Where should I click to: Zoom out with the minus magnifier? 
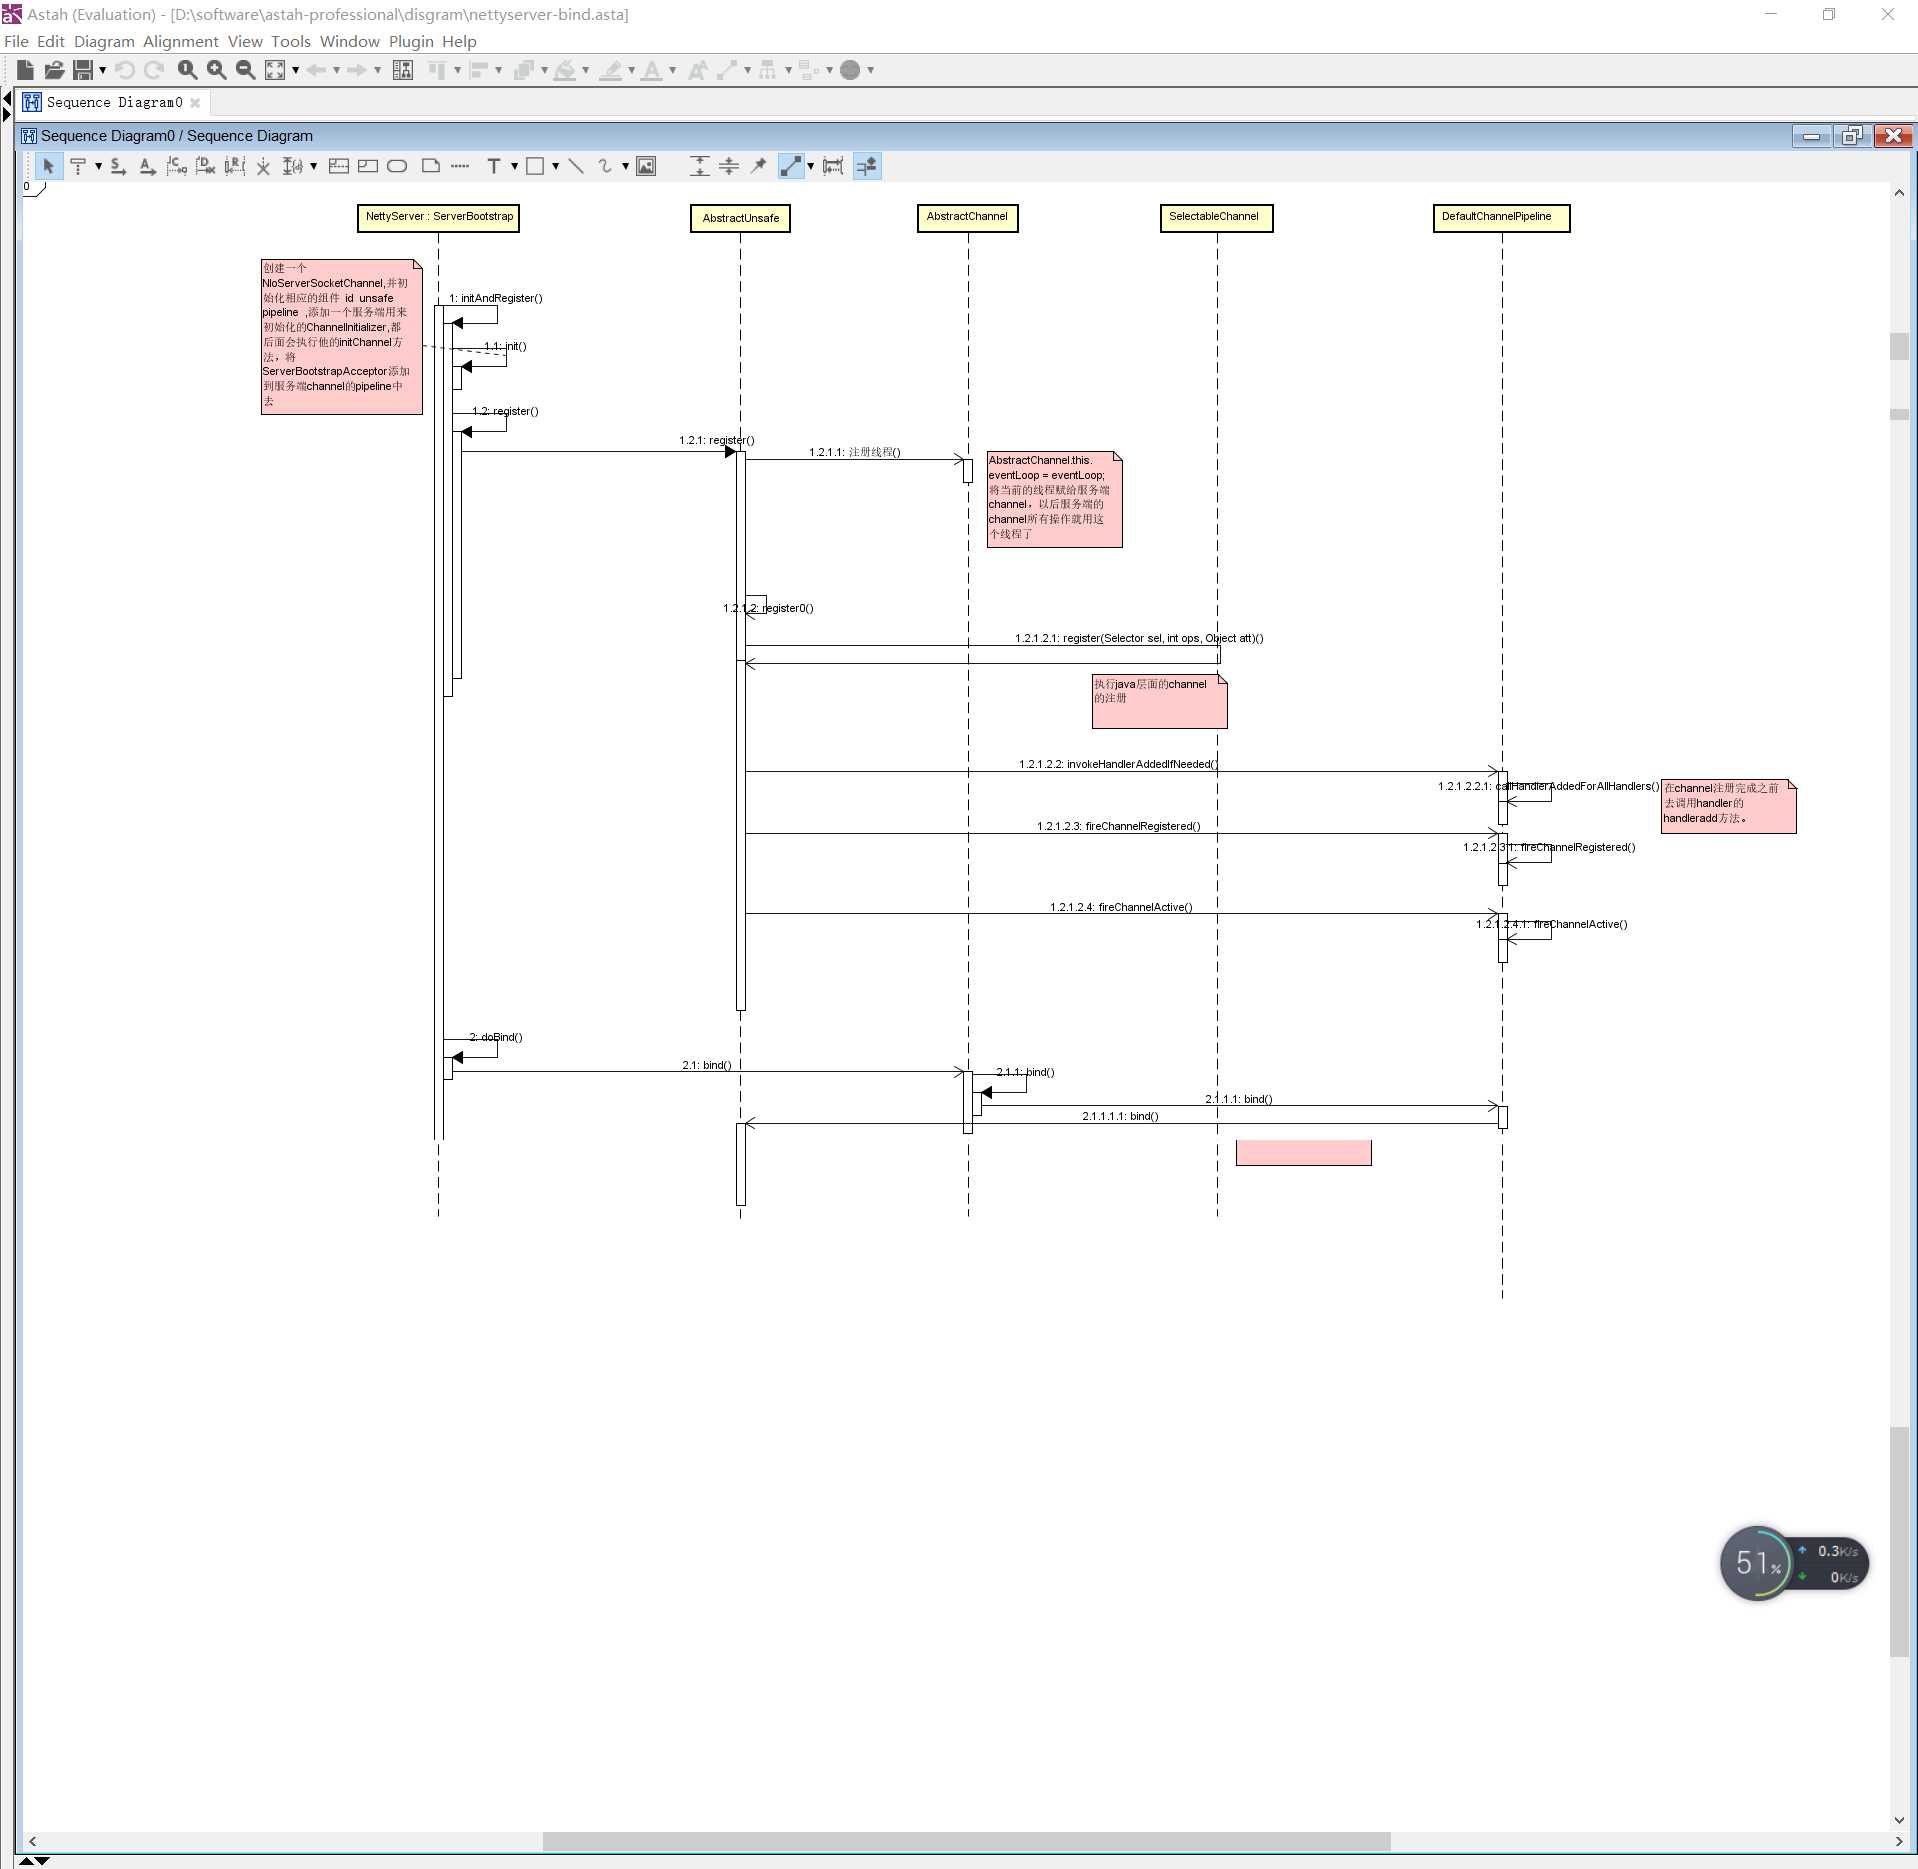tap(245, 70)
